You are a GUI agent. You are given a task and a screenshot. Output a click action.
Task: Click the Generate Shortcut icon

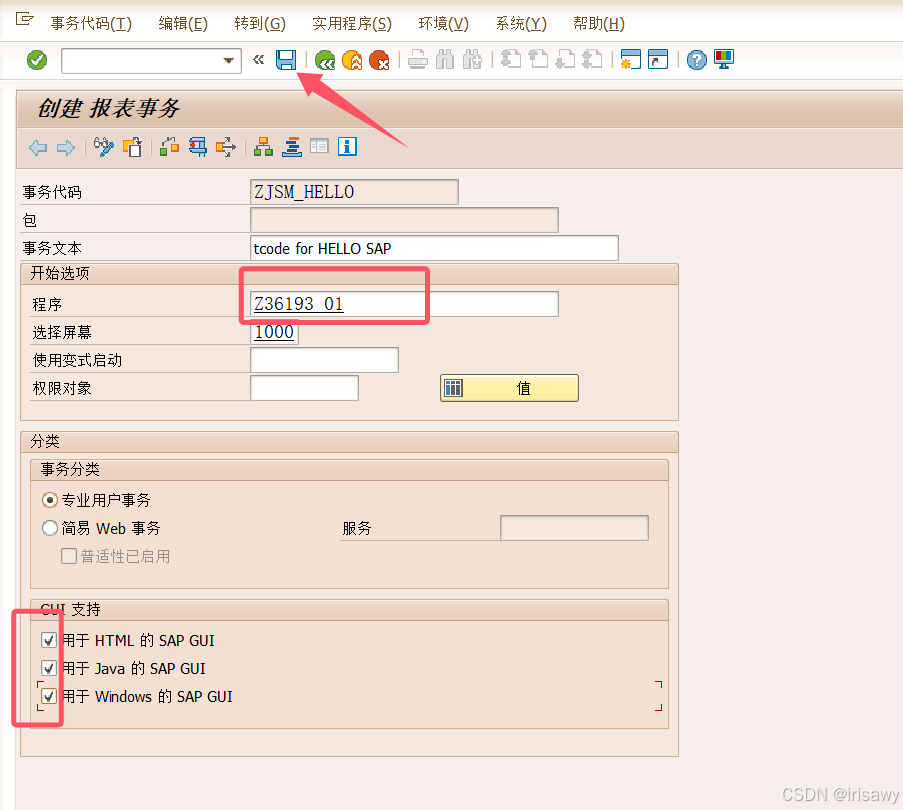(x=658, y=60)
